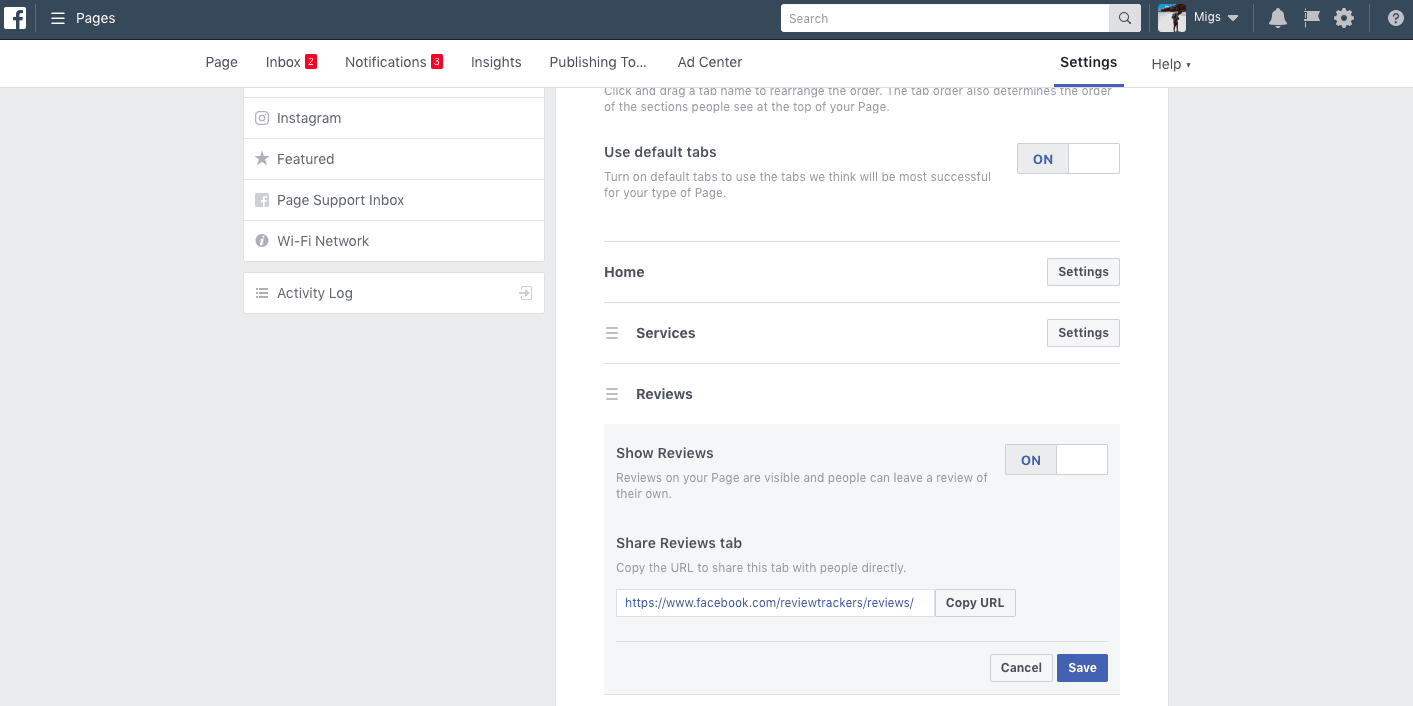Go to the Ad Center tab

point(709,62)
